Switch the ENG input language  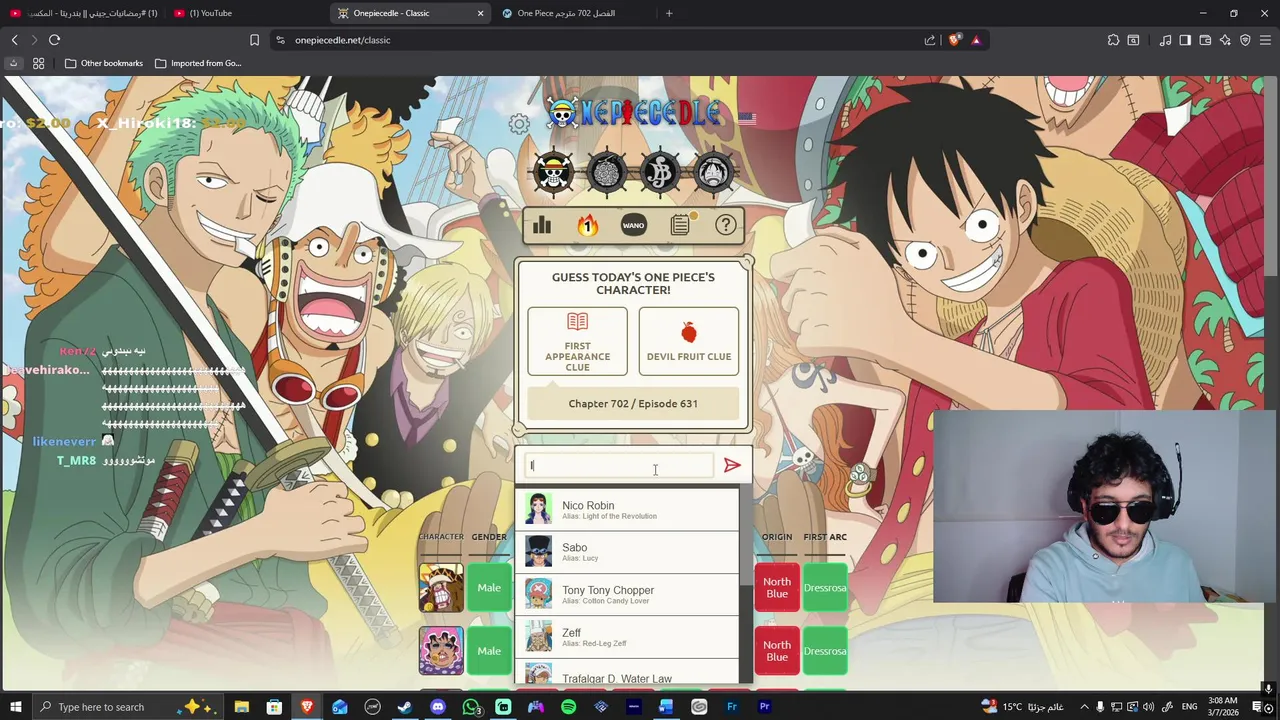1189,707
